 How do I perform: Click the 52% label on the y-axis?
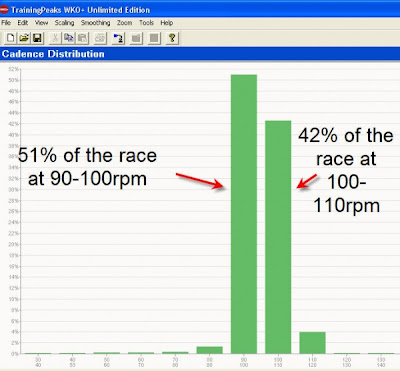(14, 69)
